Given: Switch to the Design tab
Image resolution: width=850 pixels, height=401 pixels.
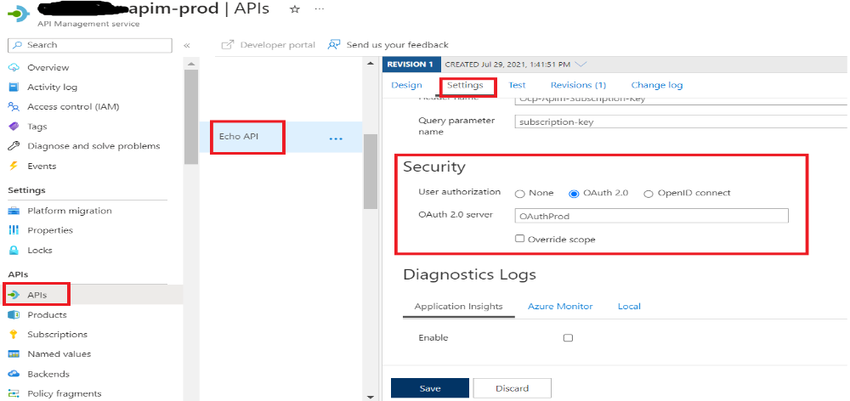Looking at the screenshot, I should (x=407, y=85).
